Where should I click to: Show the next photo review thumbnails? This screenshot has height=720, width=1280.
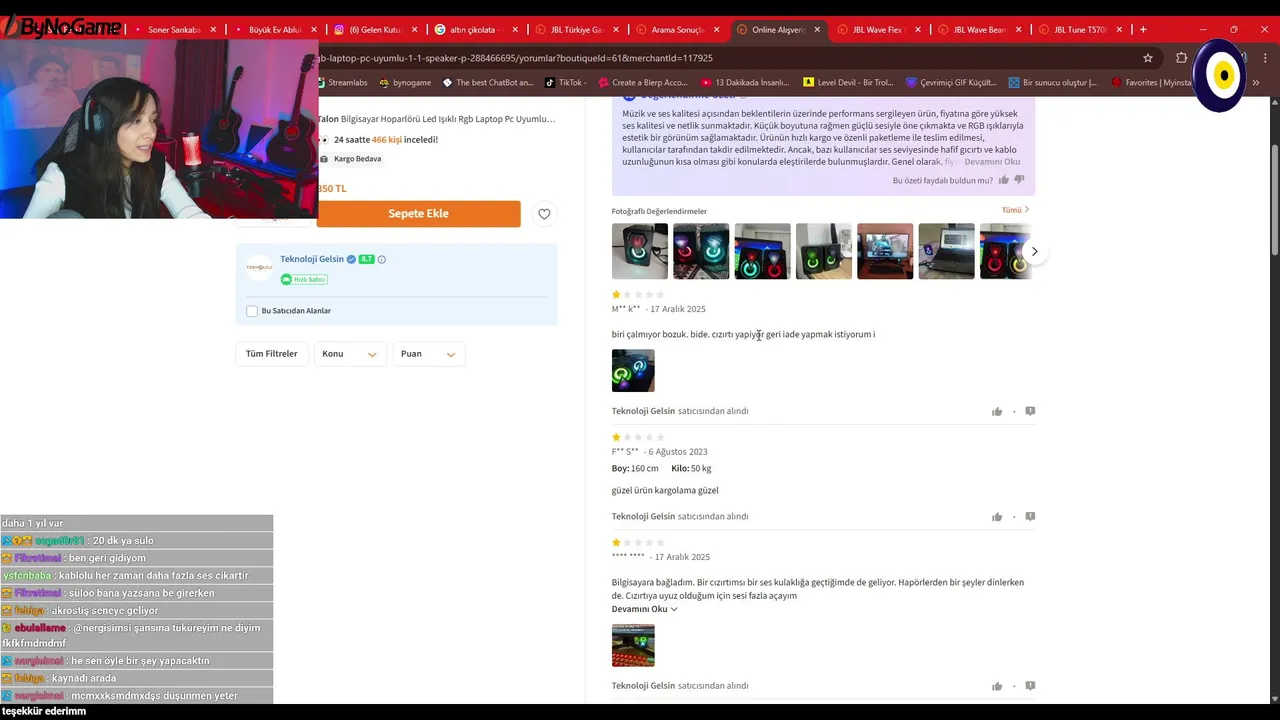pos(1034,251)
